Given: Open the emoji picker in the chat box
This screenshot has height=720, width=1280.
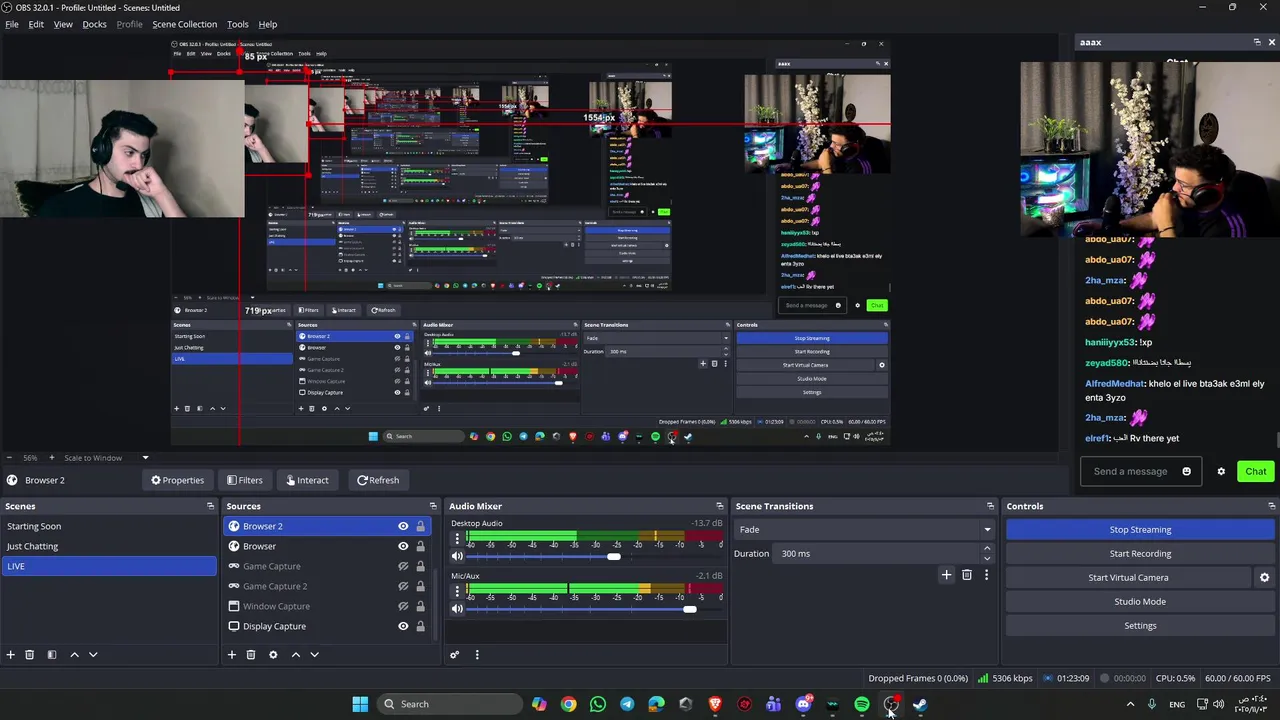Looking at the screenshot, I should point(1187,471).
